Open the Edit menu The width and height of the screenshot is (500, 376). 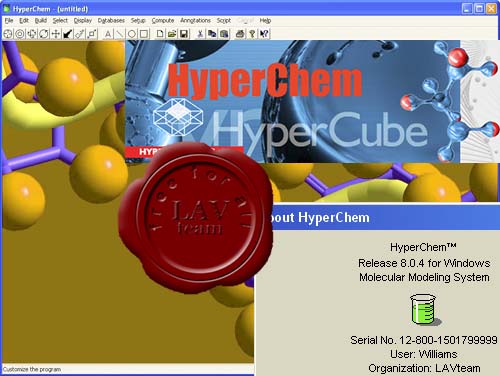(x=24, y=21)
